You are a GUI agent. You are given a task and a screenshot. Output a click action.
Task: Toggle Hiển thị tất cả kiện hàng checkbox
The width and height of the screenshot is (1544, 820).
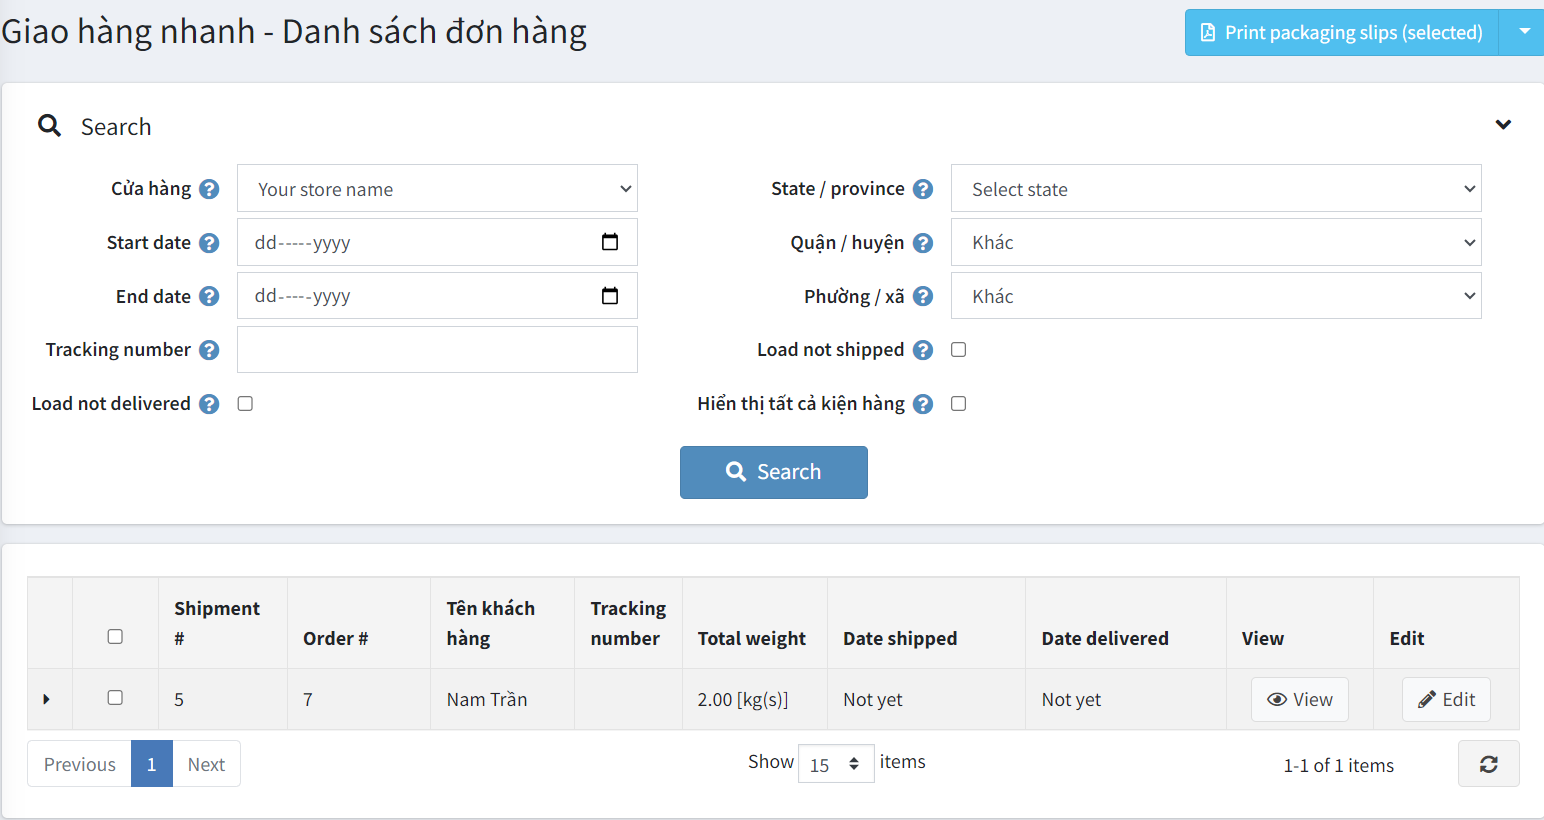958,404
